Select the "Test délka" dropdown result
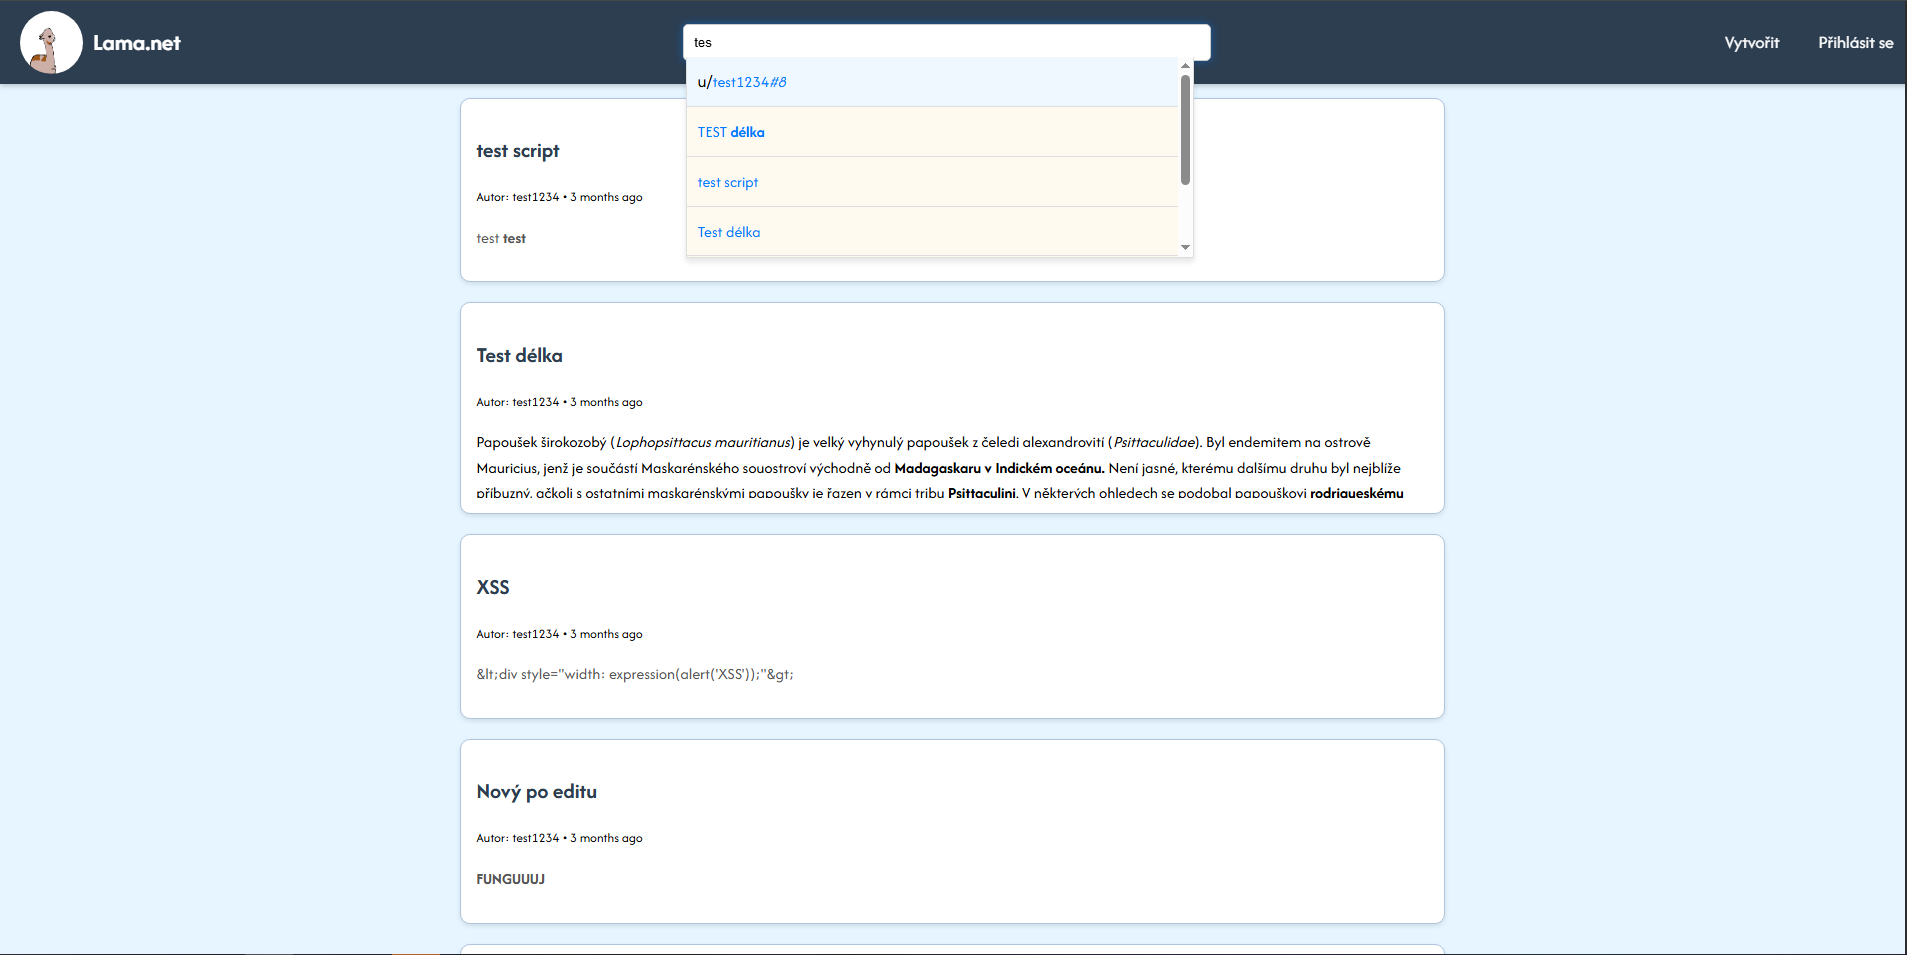The image size is (1907, 955). (729, 232)
